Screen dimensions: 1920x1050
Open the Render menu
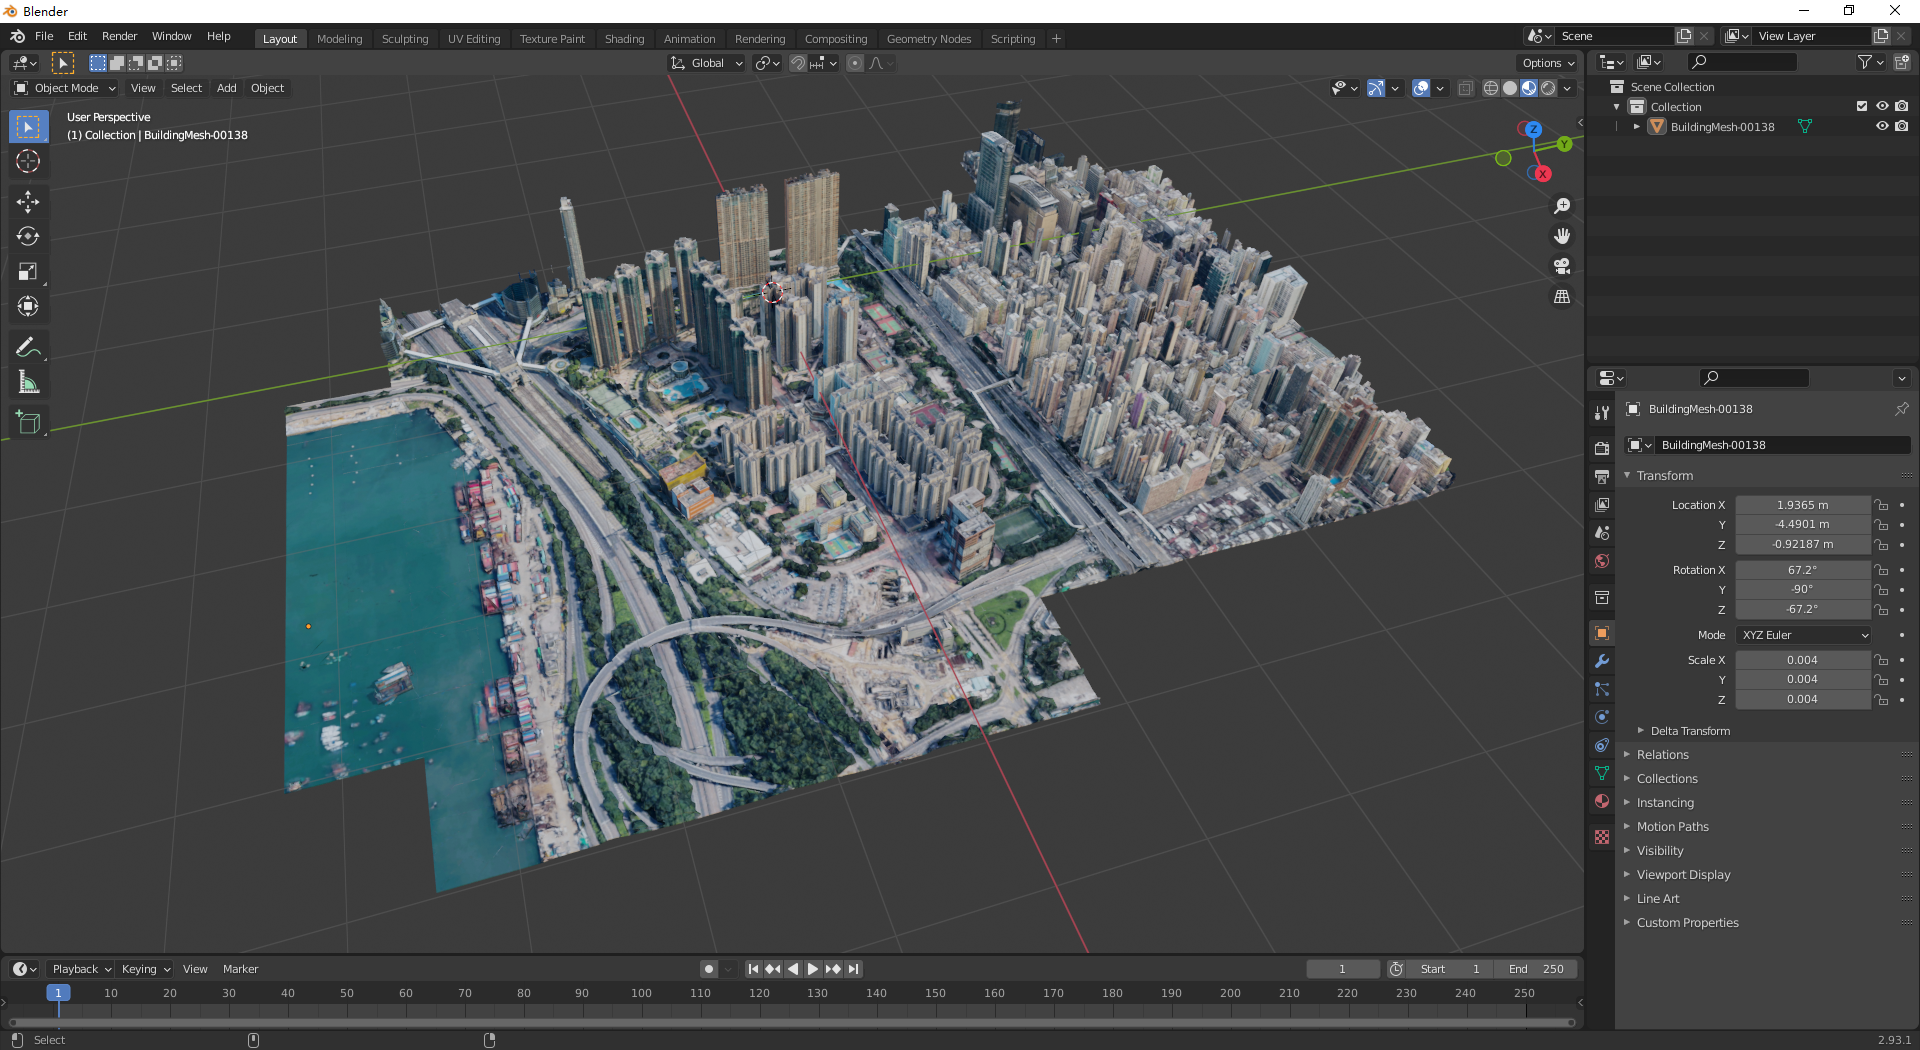119,36
